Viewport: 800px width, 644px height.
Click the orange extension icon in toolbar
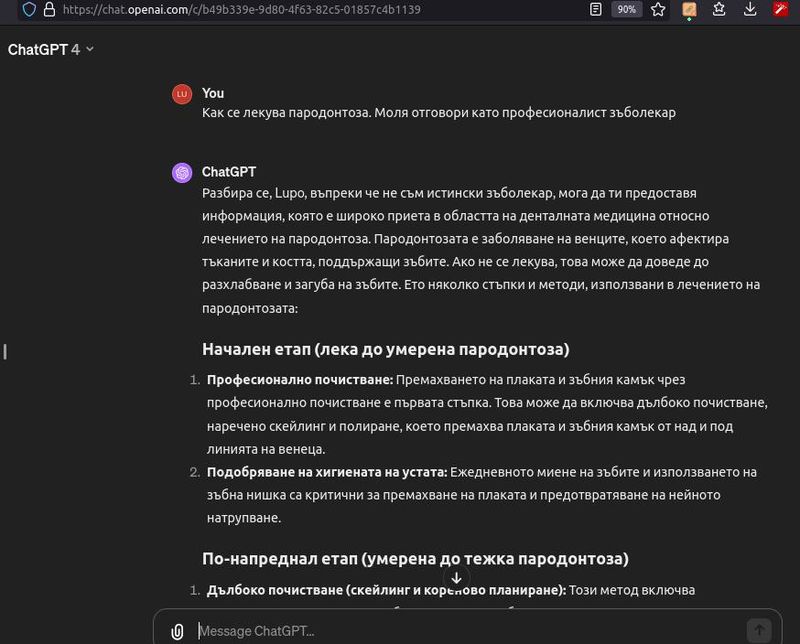[x=689, y=9]
